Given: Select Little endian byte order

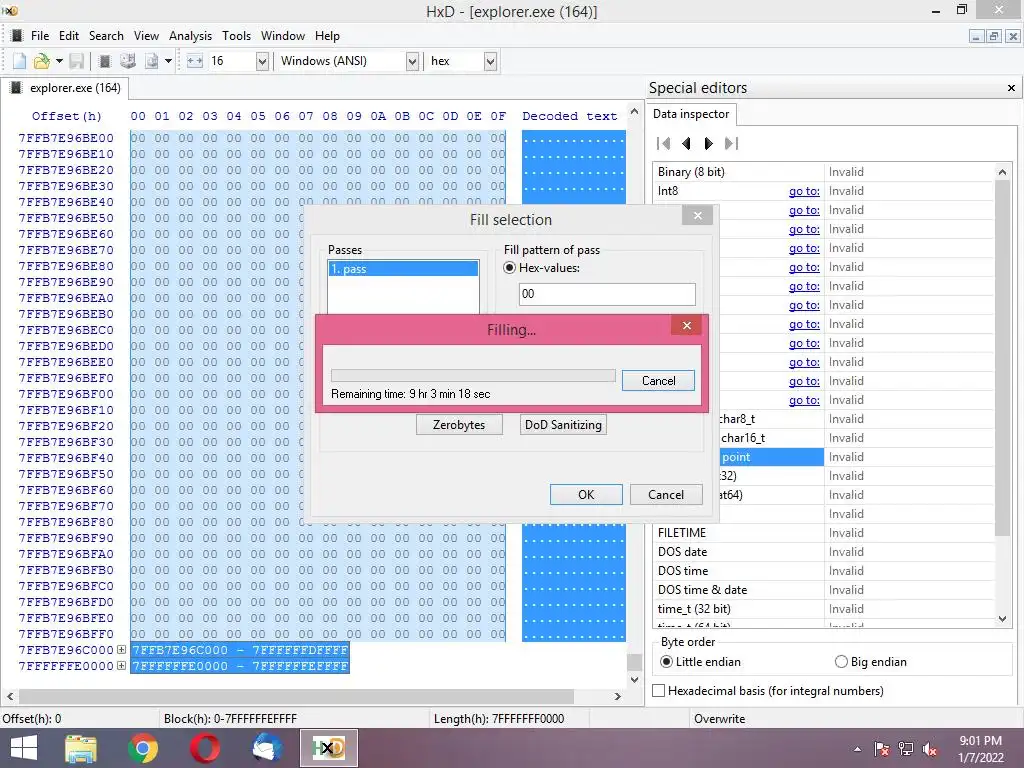Looking at the screenshot, I should pyautogui.click(x=666, y=662).
